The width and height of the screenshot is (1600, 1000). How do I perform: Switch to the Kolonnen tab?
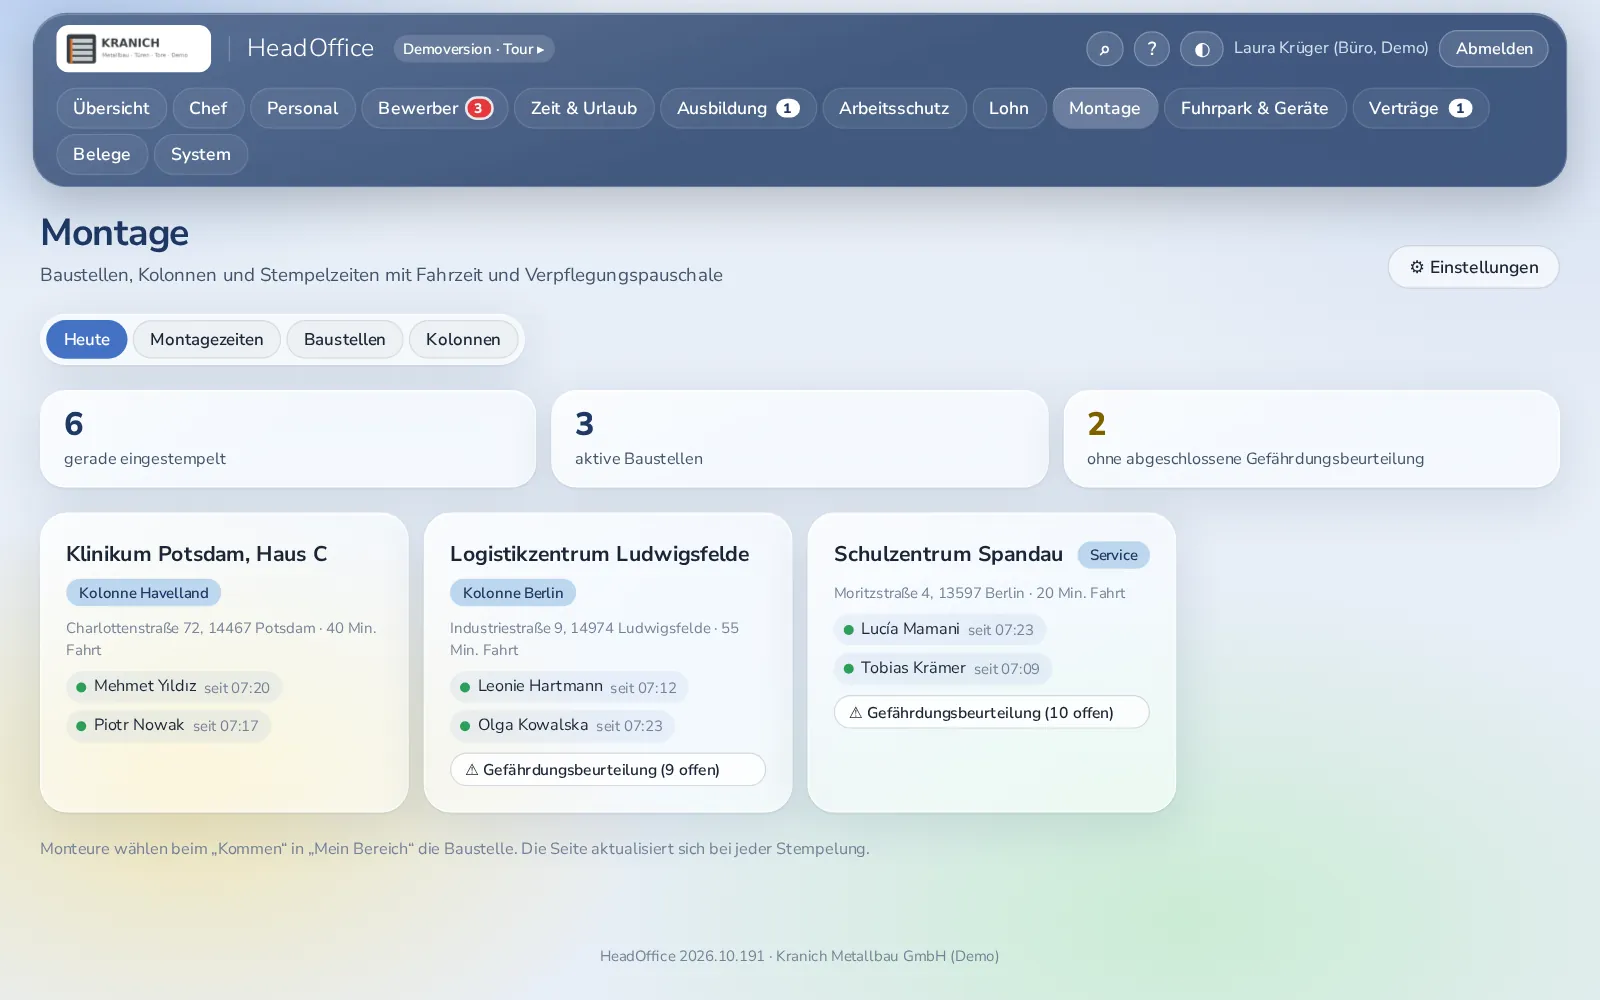point(463,339)
